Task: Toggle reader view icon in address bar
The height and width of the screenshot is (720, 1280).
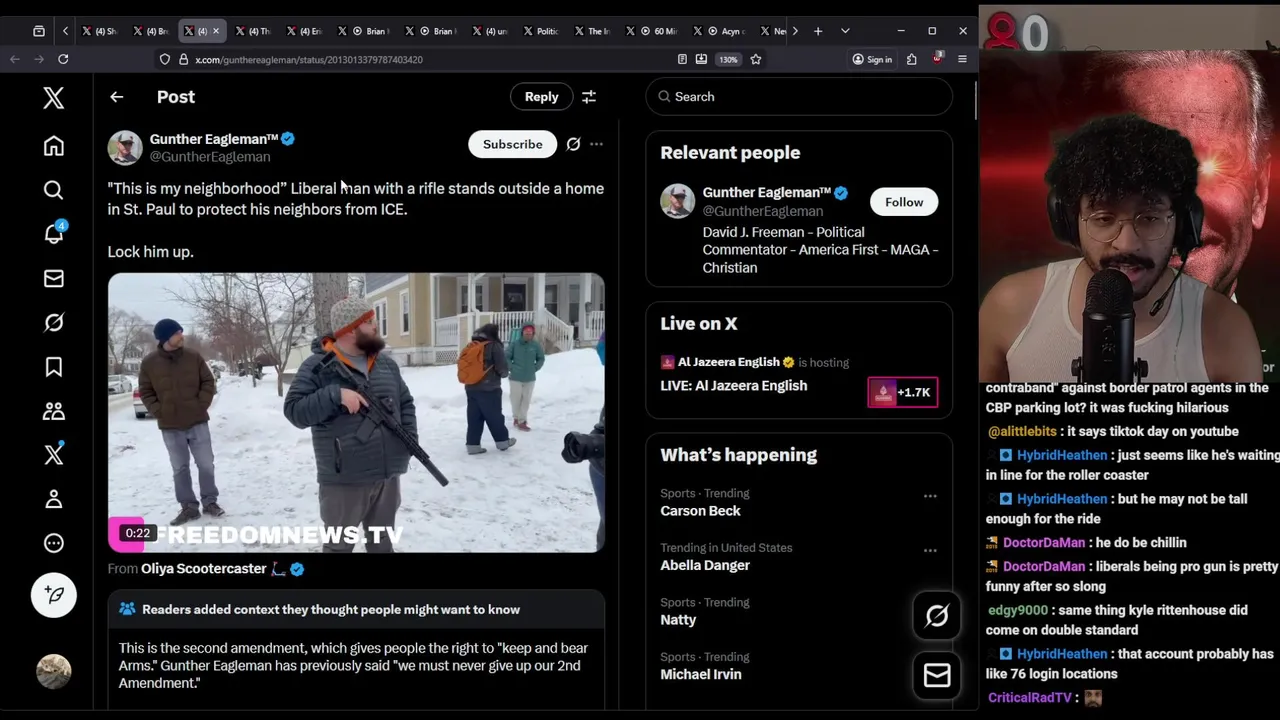Action: pyautogui.click(x=682, y=59)
